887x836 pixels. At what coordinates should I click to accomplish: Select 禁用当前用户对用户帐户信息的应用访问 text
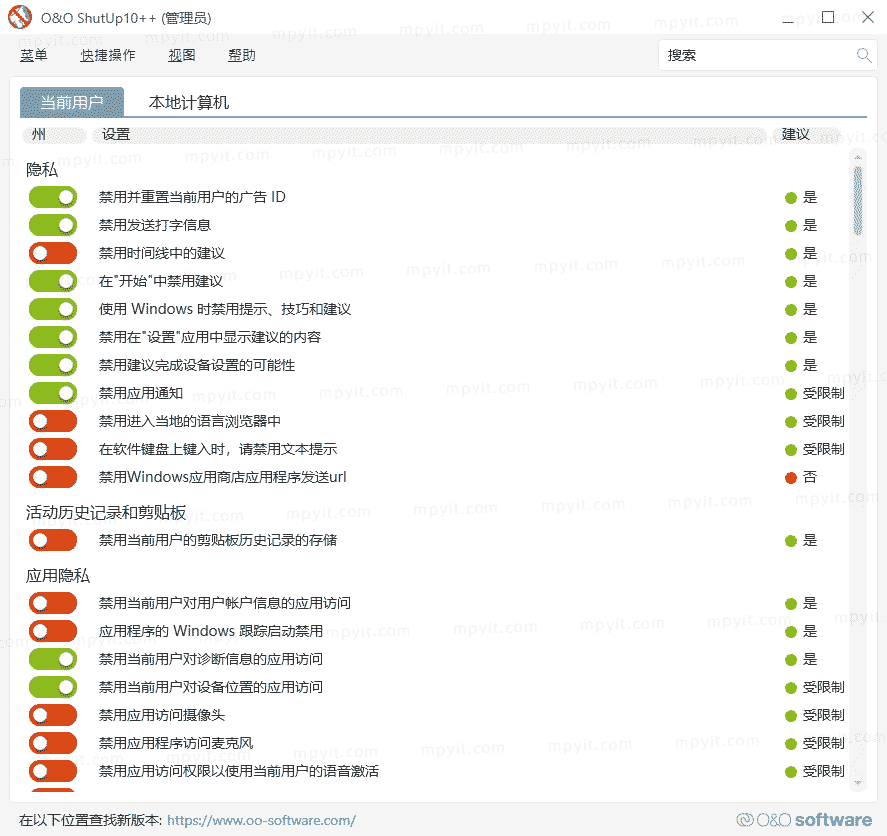225,603
